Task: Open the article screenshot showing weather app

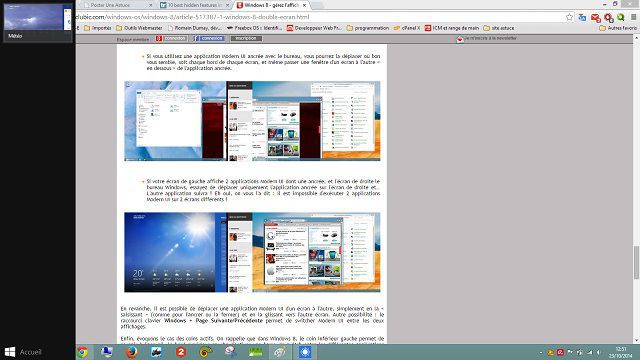Action: click(x=252, y=252)
